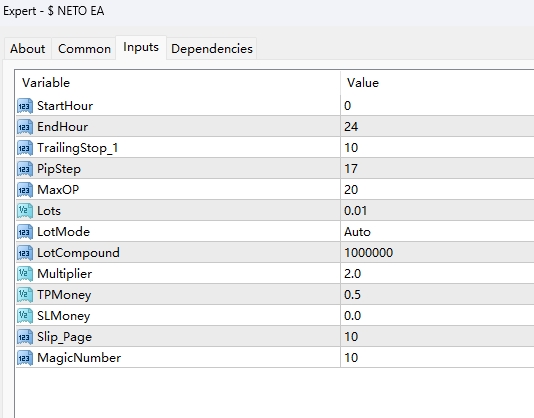Select the Inputs tab
Viewport: 534px width, 418px height.
(x=141, y=47)
